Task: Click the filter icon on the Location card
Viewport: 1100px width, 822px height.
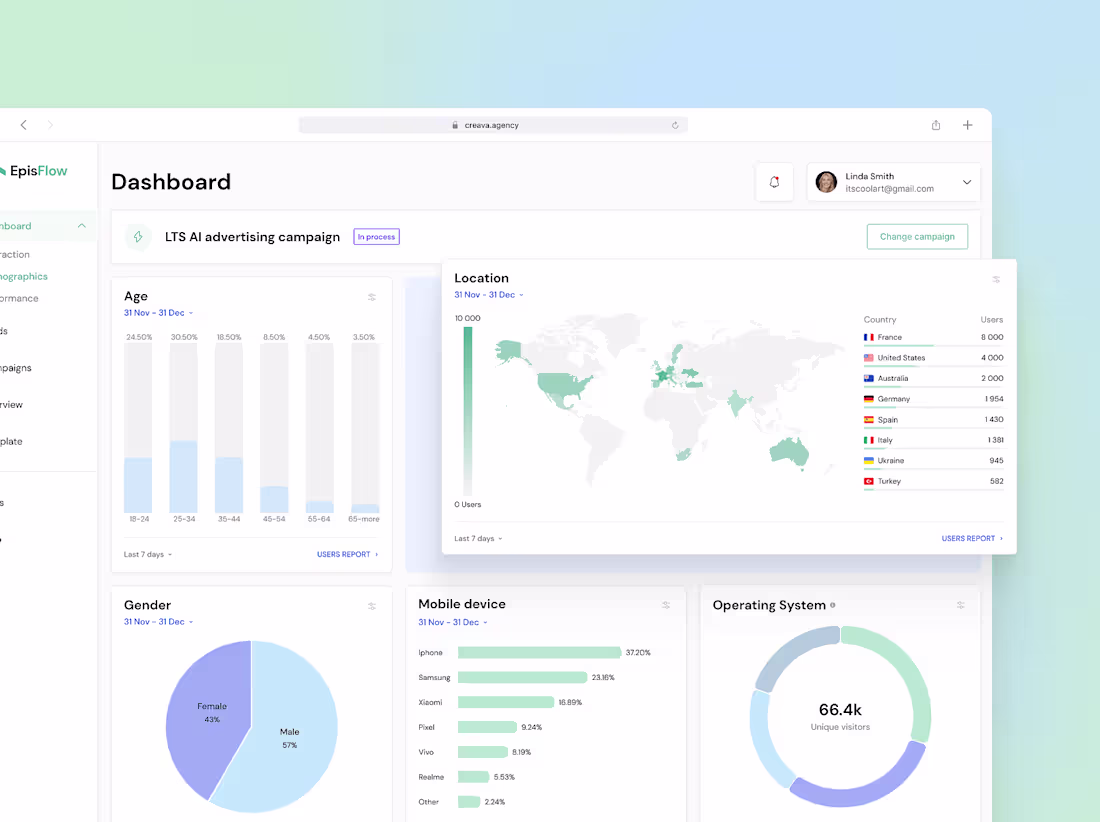Action: coord(996,280)
